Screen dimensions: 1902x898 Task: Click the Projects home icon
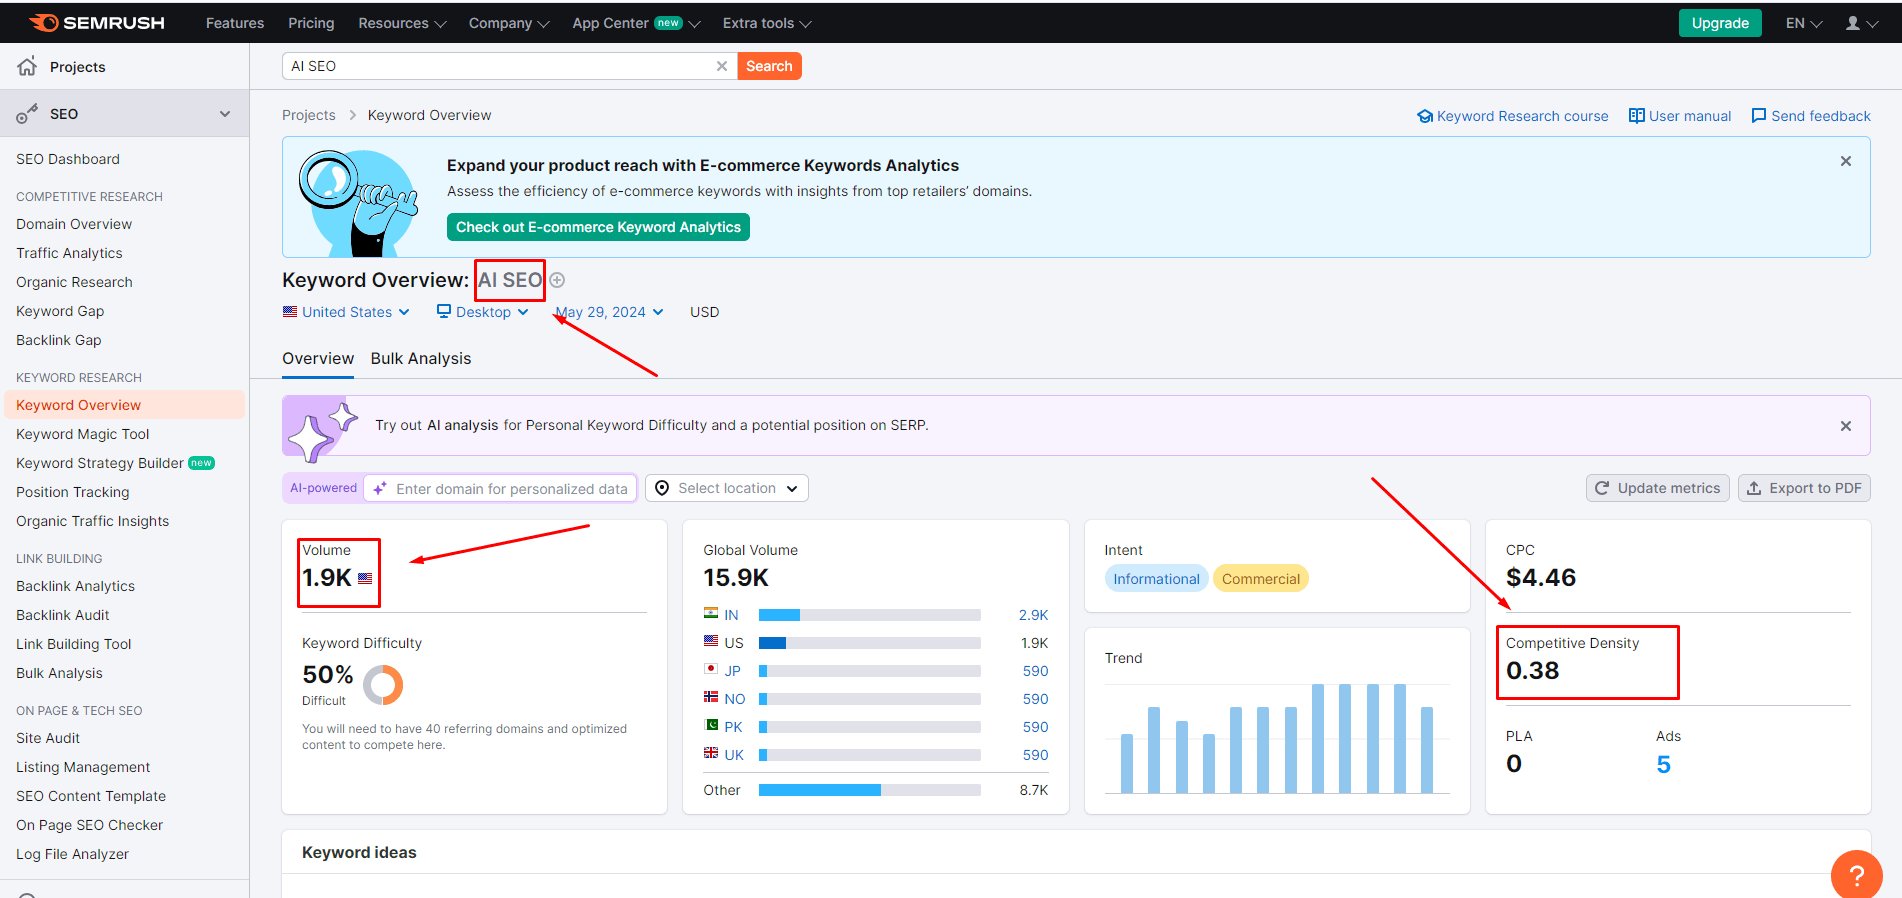tap(27, 66)
